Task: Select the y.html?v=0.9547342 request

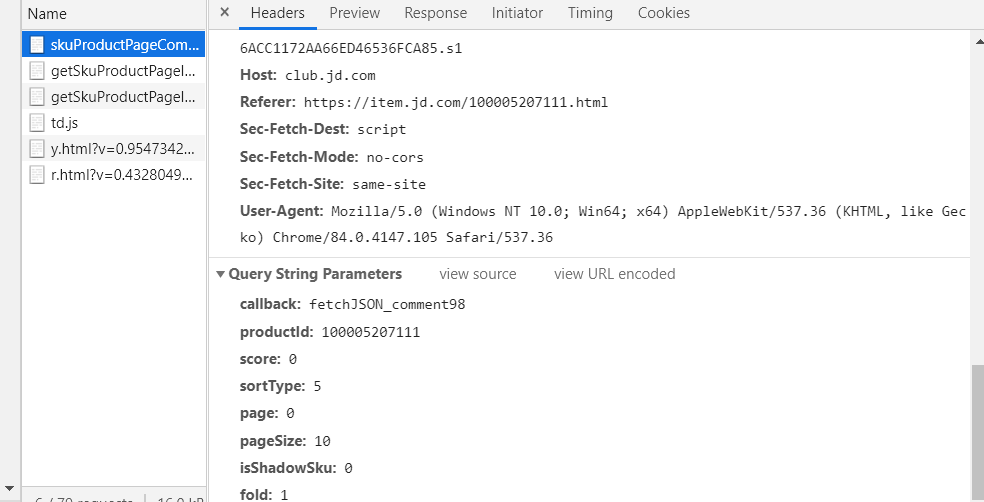Action: tap(122, 149)
